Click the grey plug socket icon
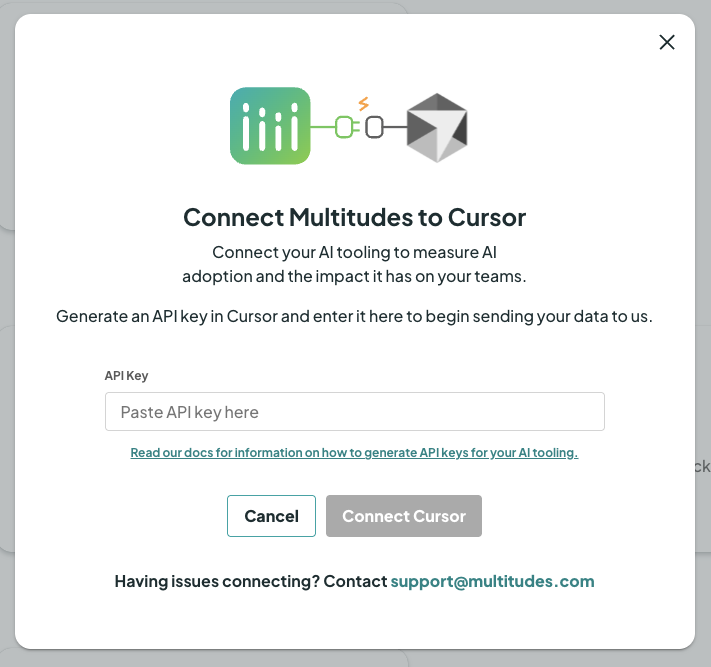 click(374, 127)
